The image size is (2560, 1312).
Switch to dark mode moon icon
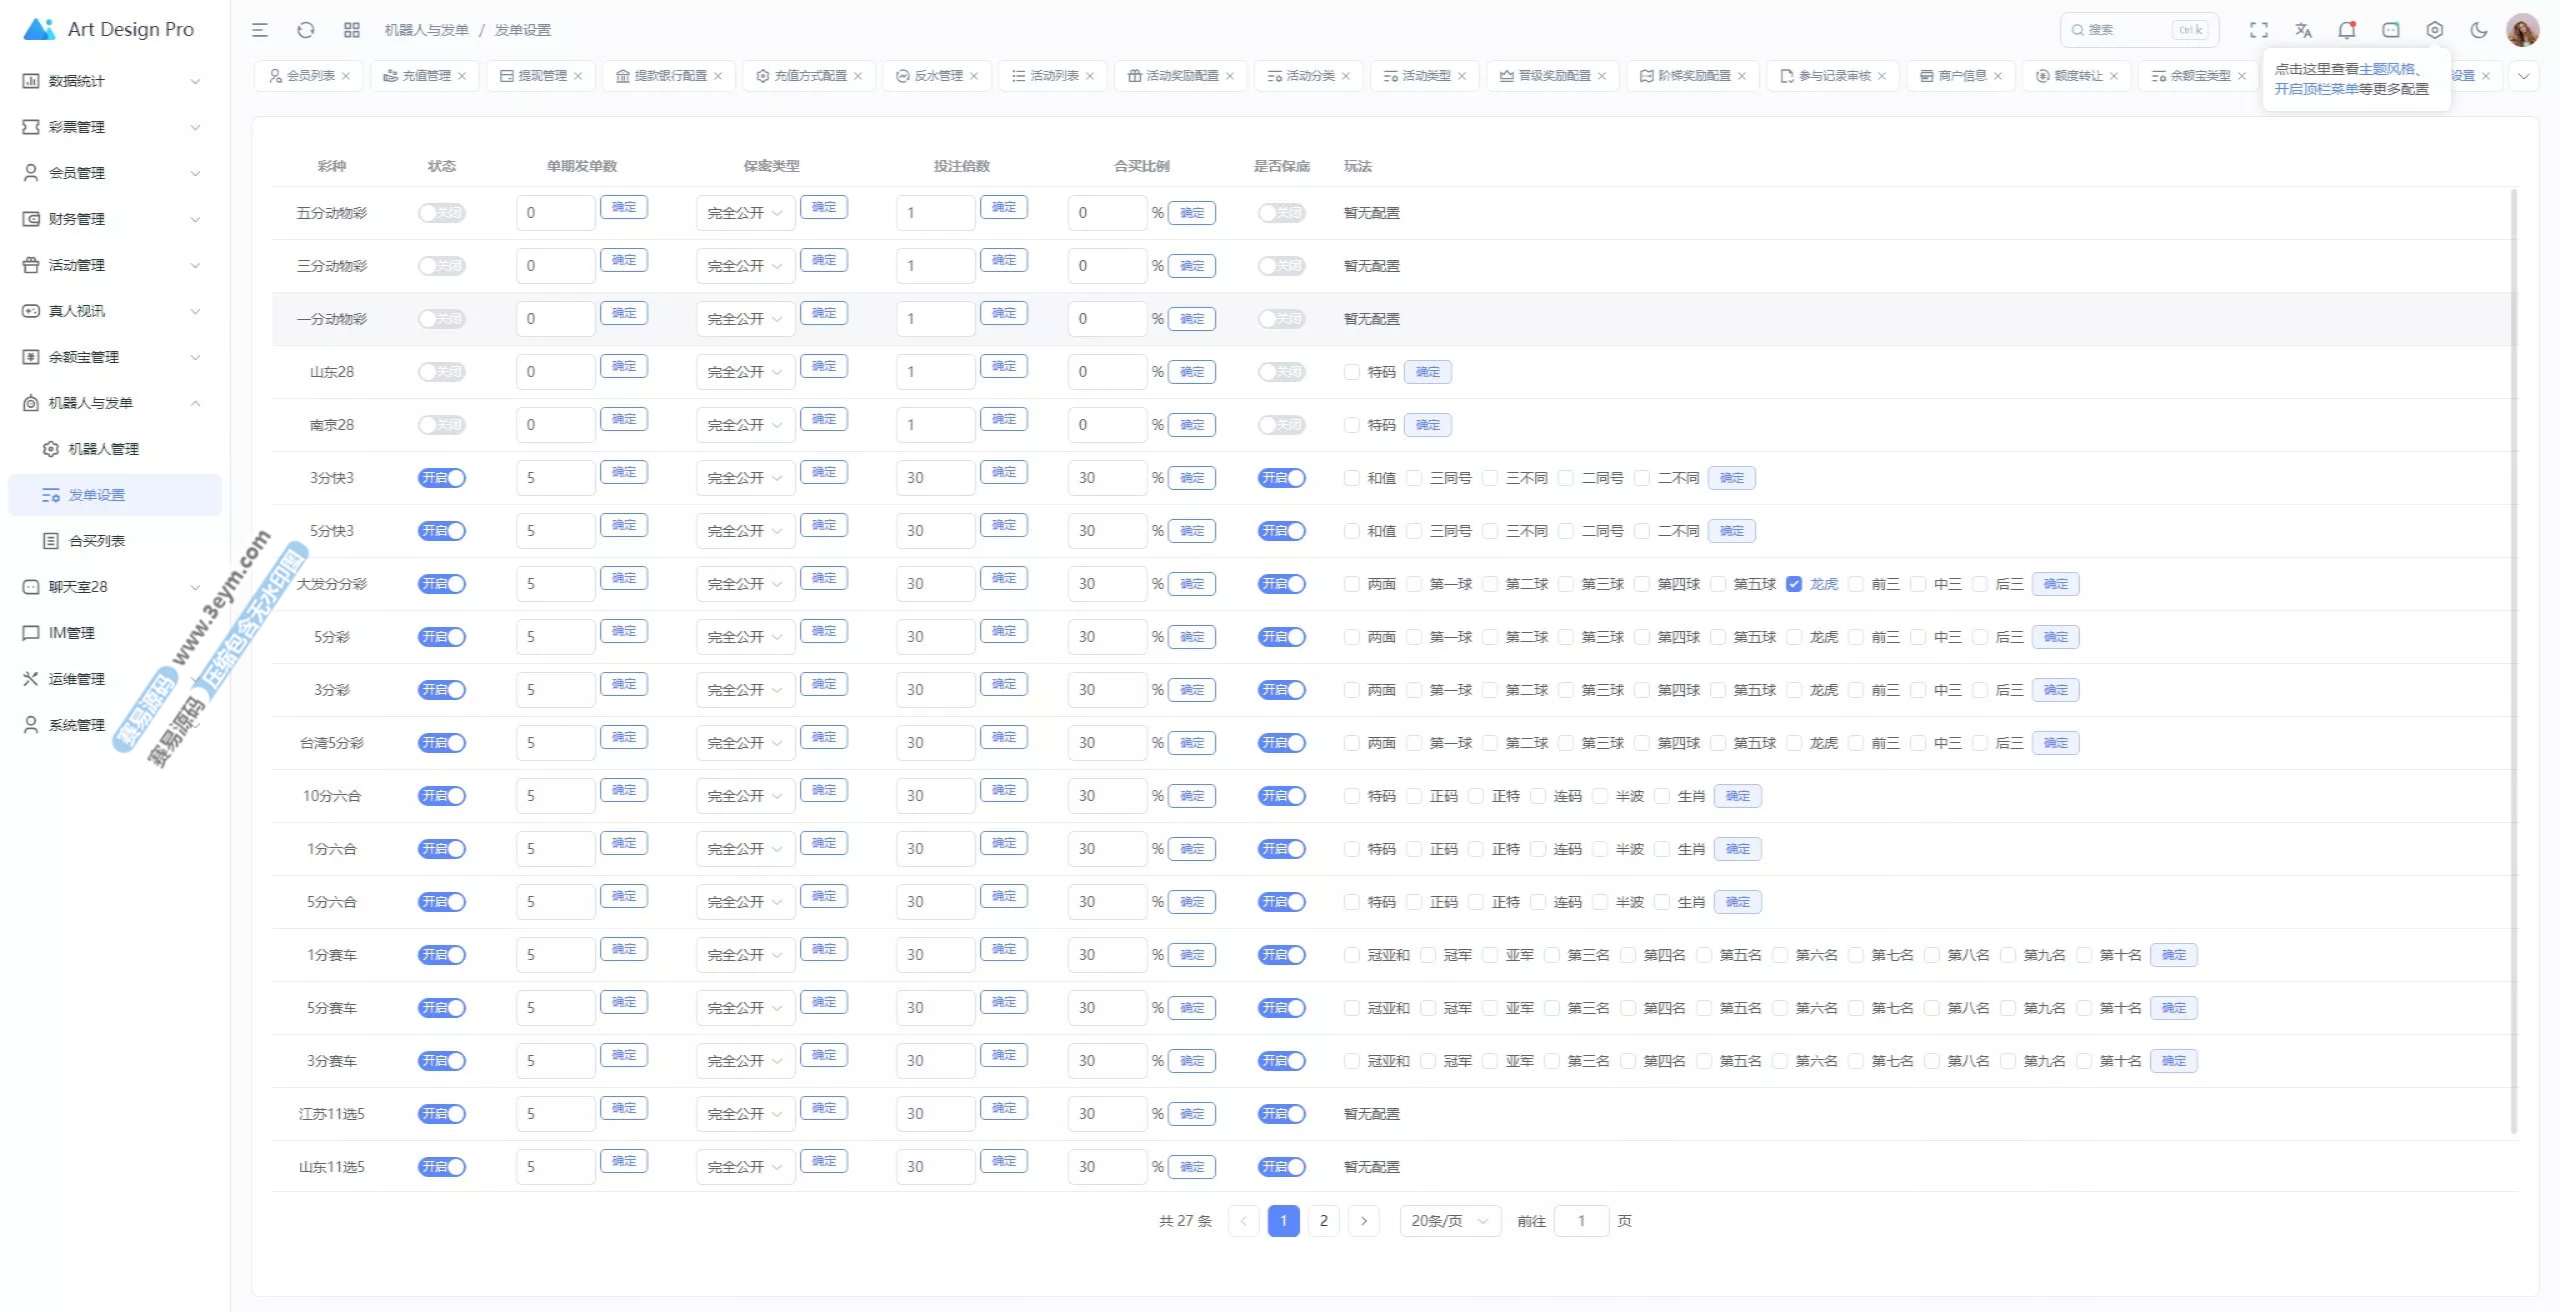coord(2479,30)
